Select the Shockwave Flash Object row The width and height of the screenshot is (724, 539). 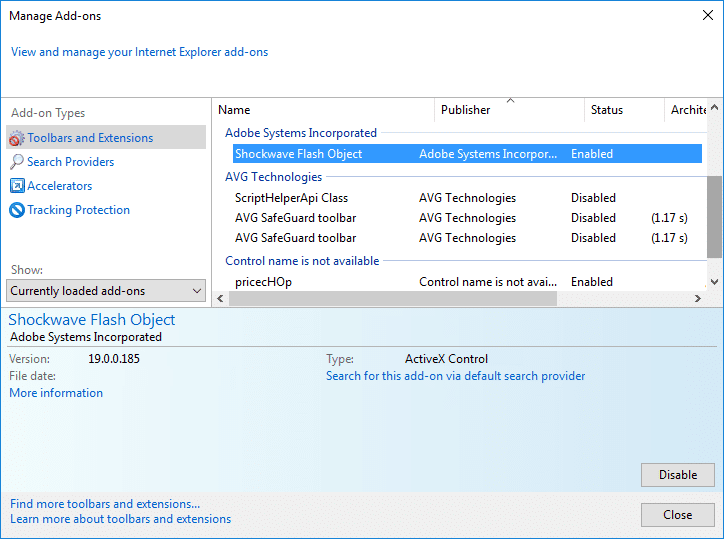(x=298, y=154)
